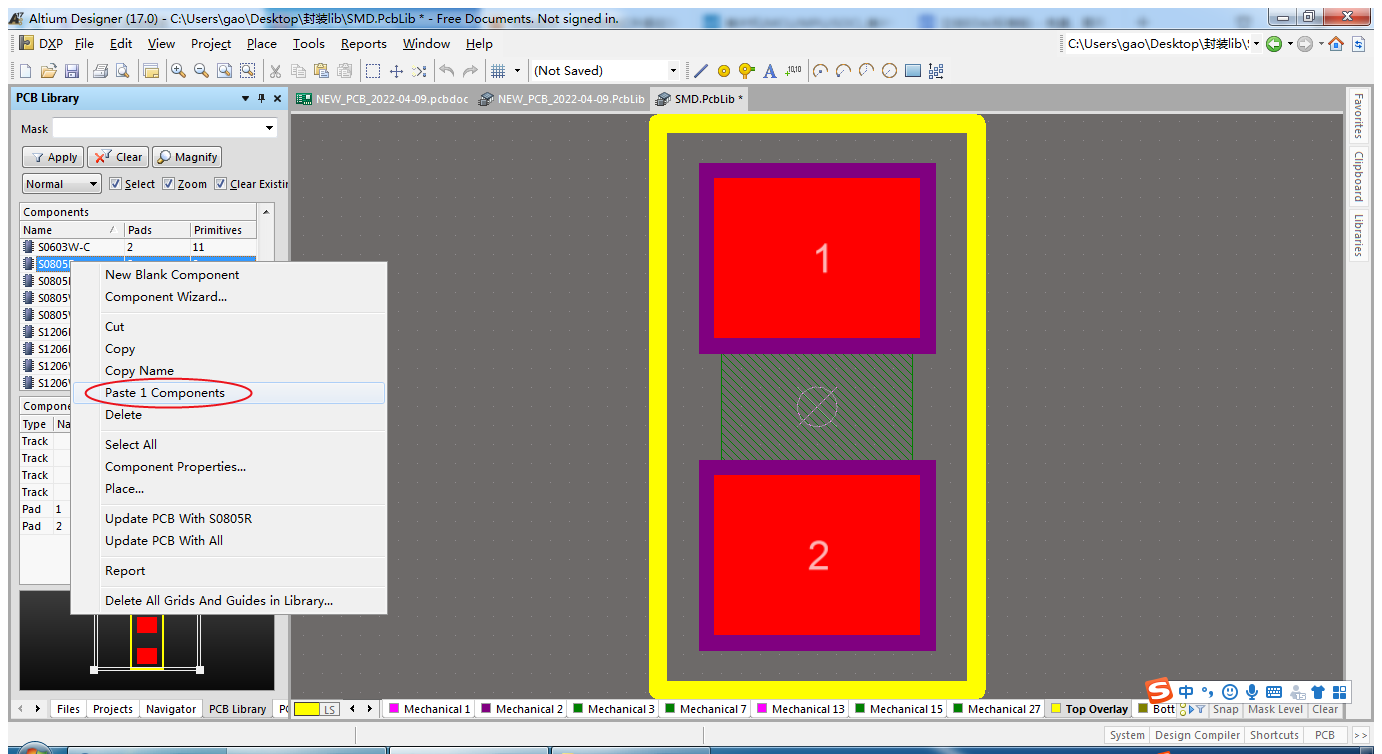Uncheck the Zoom checkbox
Screen dimensions: 1382x754
[x=169, y=184]
